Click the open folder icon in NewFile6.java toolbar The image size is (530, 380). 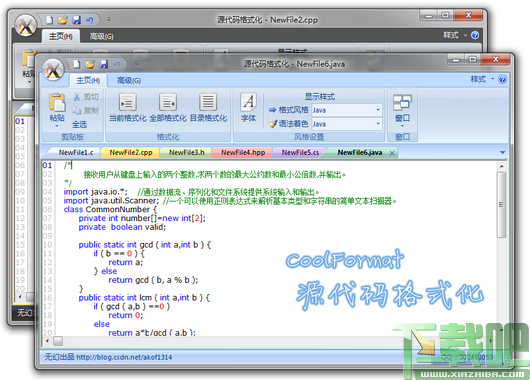tap(90, 64)
